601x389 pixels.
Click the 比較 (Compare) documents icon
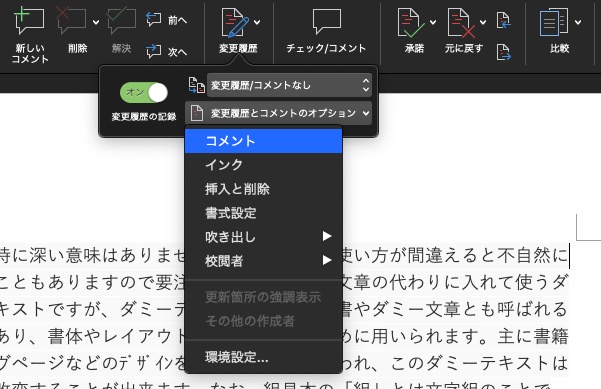click(554, 23)
